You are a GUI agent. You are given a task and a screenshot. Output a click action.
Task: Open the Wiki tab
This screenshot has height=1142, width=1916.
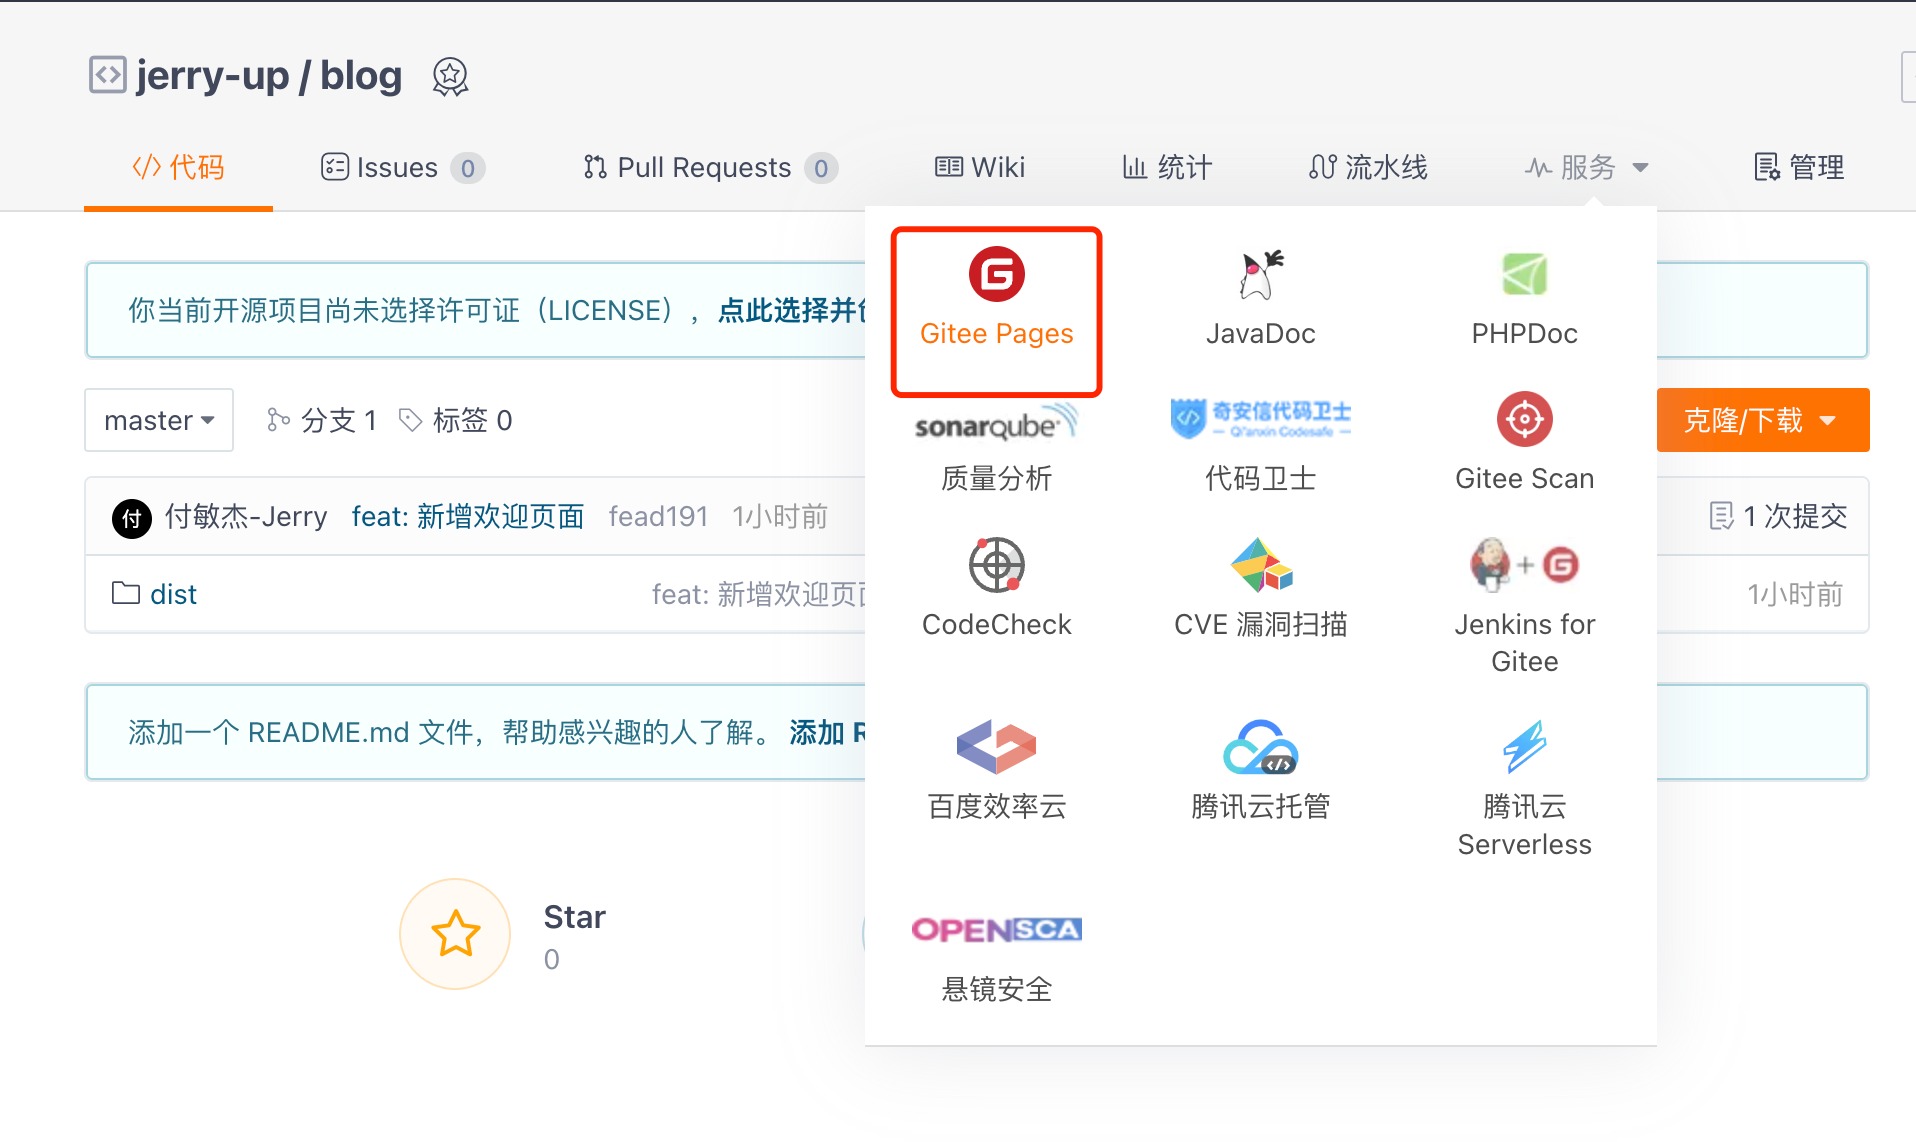(x=980, y=167)
